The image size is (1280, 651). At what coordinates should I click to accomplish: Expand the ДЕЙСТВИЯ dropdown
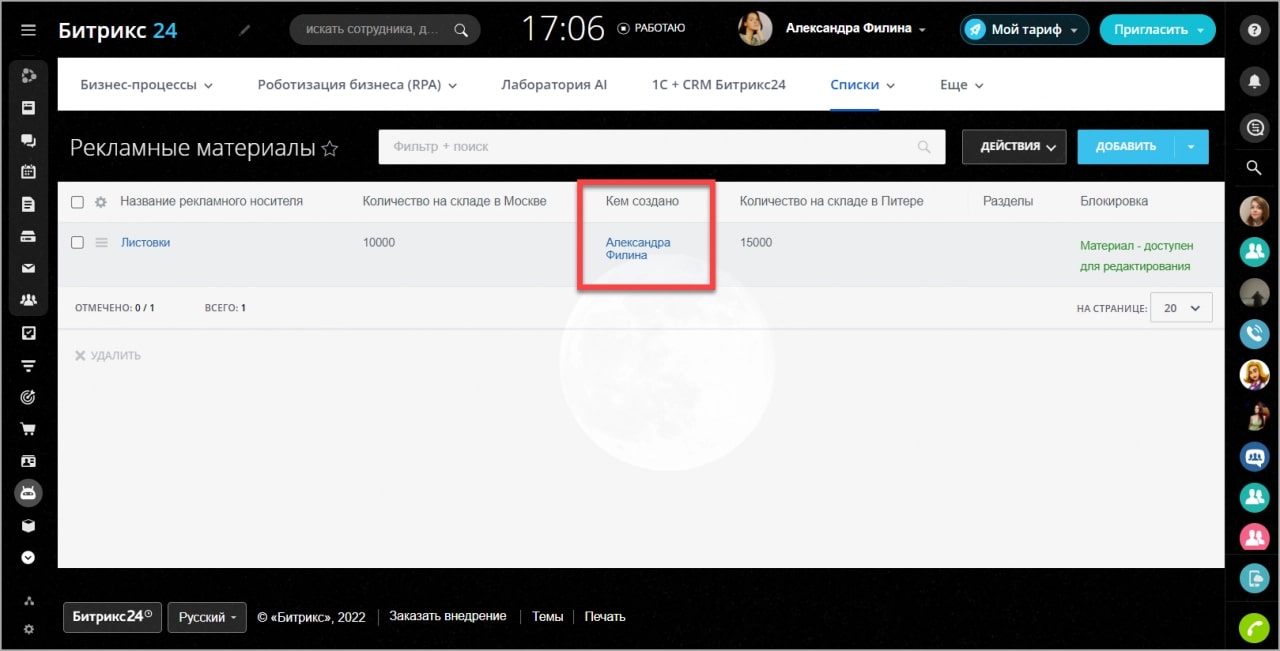(x=1013, y=147)
